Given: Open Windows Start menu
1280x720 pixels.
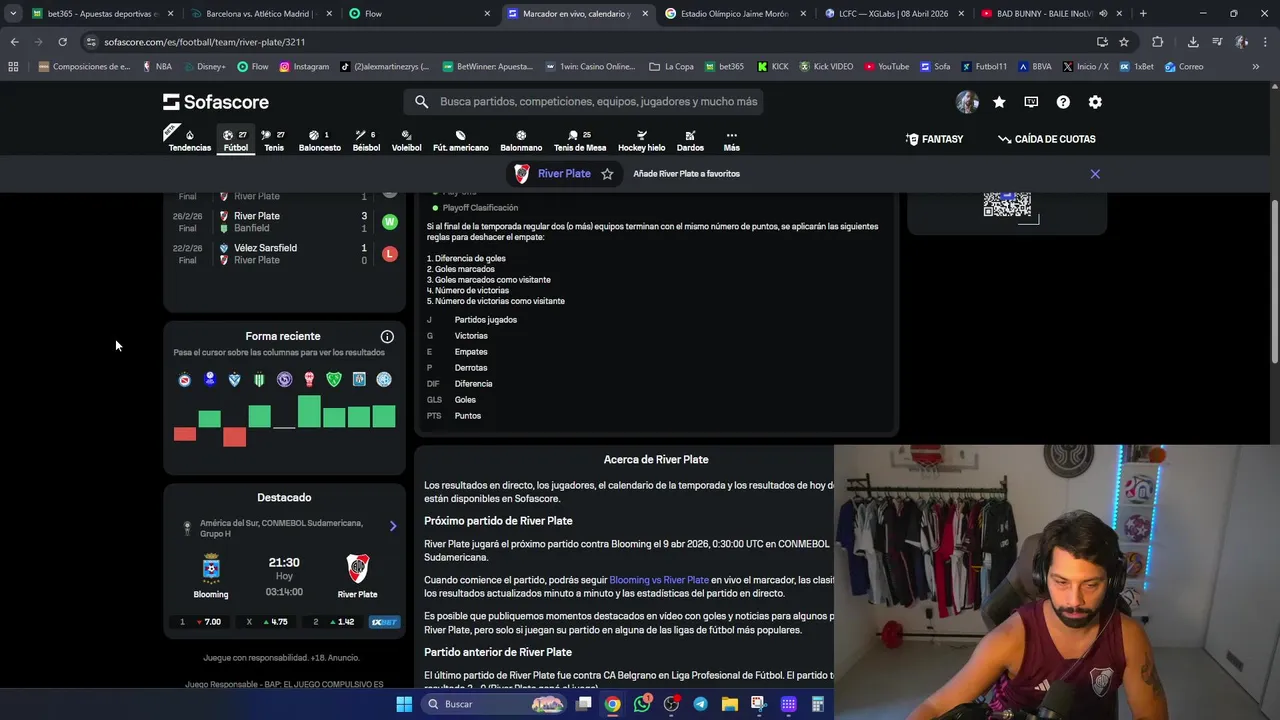Looking at the screenshot, I should tap(404, 704).
